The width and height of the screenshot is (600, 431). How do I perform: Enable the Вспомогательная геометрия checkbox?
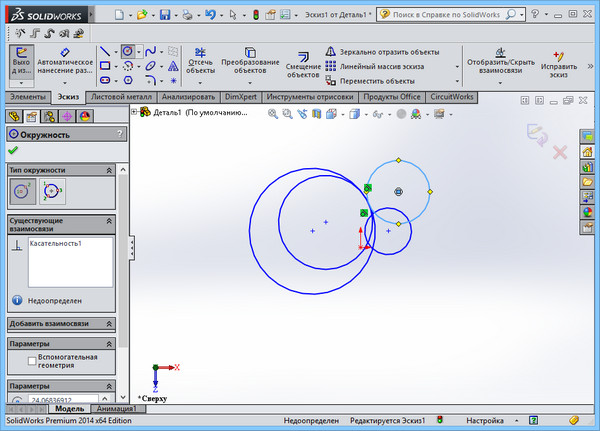click(33, 359)
